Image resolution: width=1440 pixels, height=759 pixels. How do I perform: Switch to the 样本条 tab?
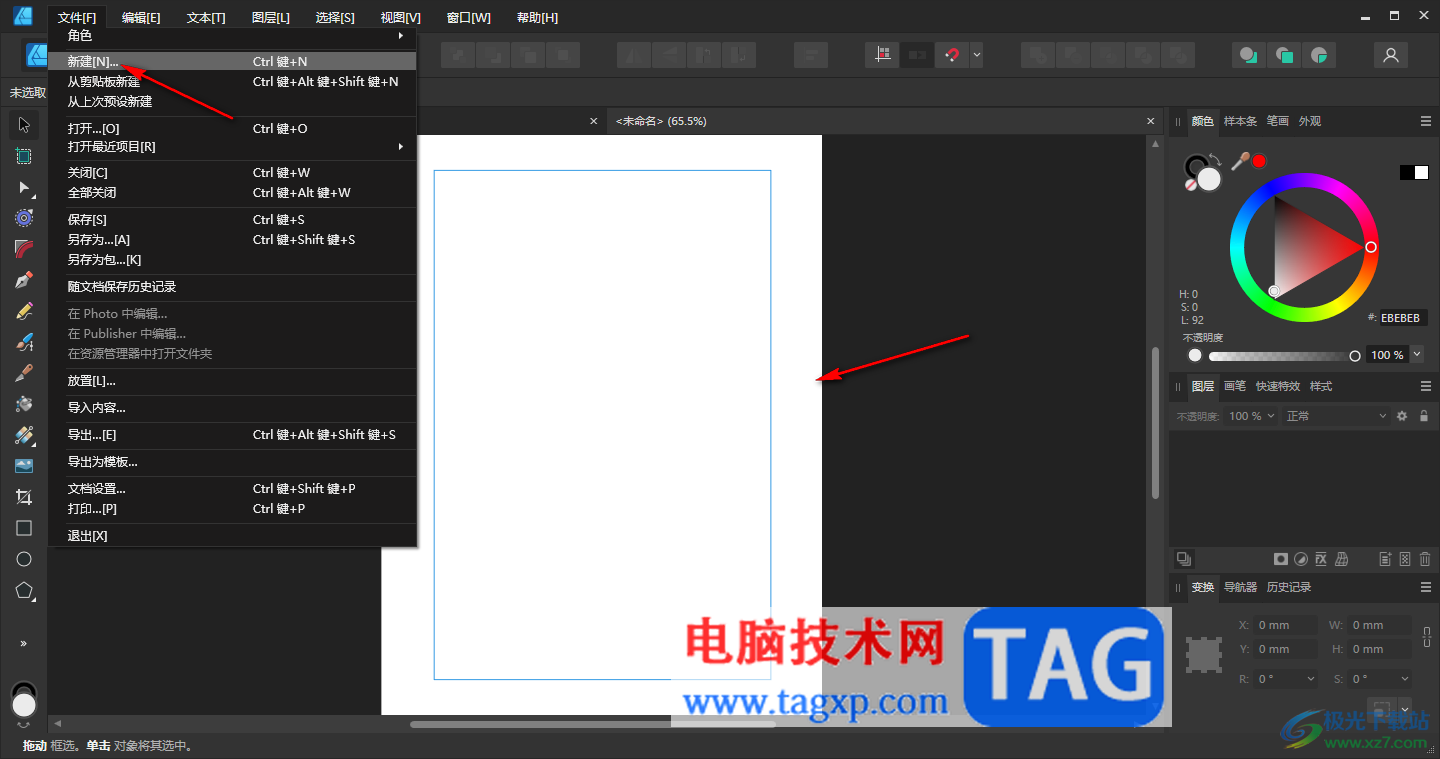coord(1241,121)
